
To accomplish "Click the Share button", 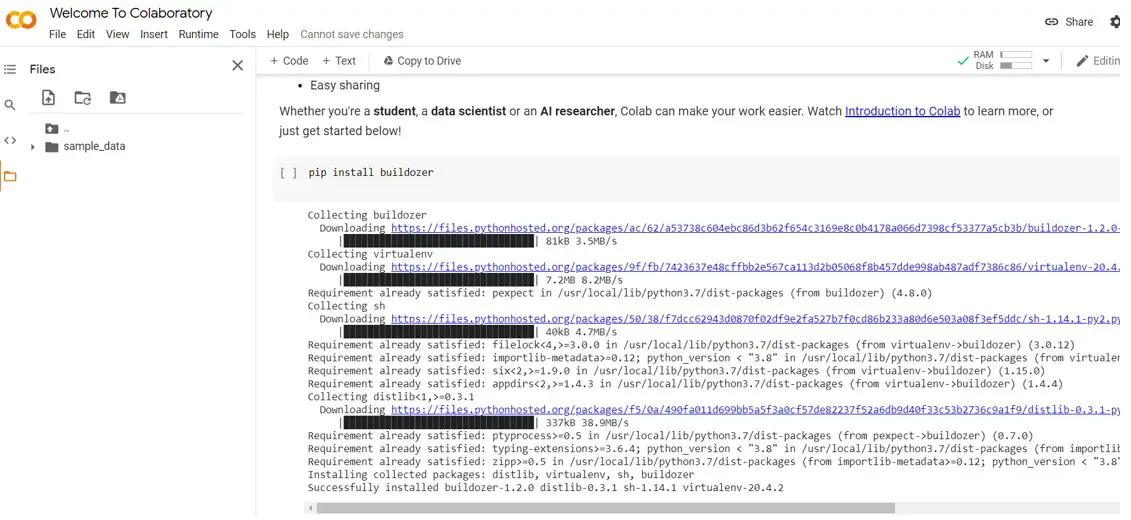I will pos(1069,22).
